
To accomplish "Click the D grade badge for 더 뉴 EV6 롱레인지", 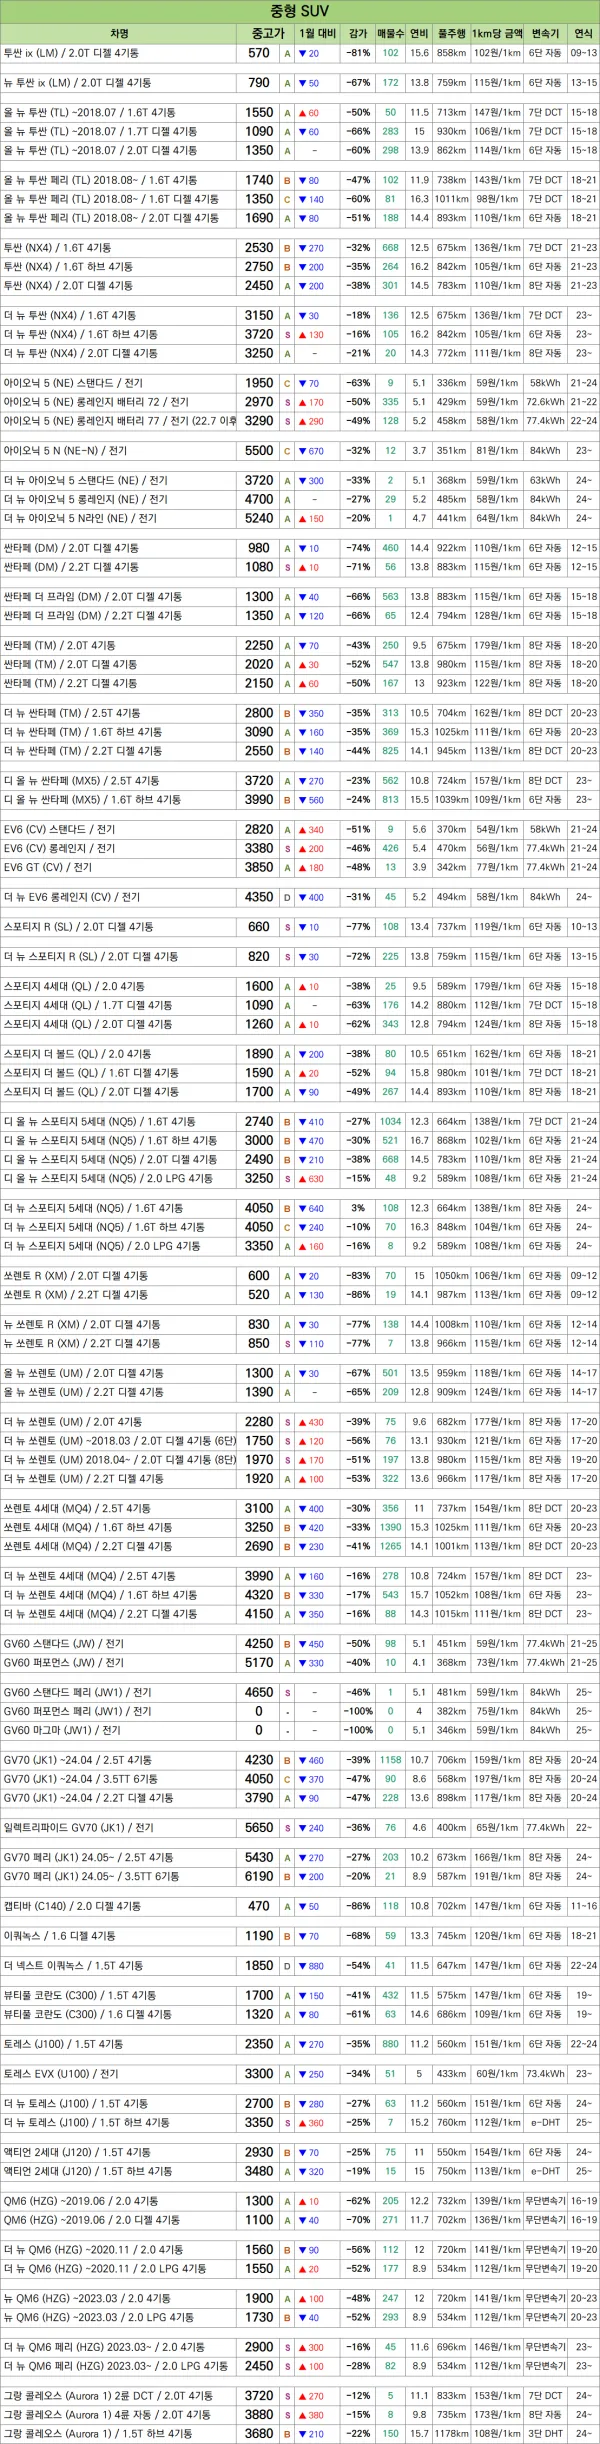I will pyautogui.click(x=287, y=897).
